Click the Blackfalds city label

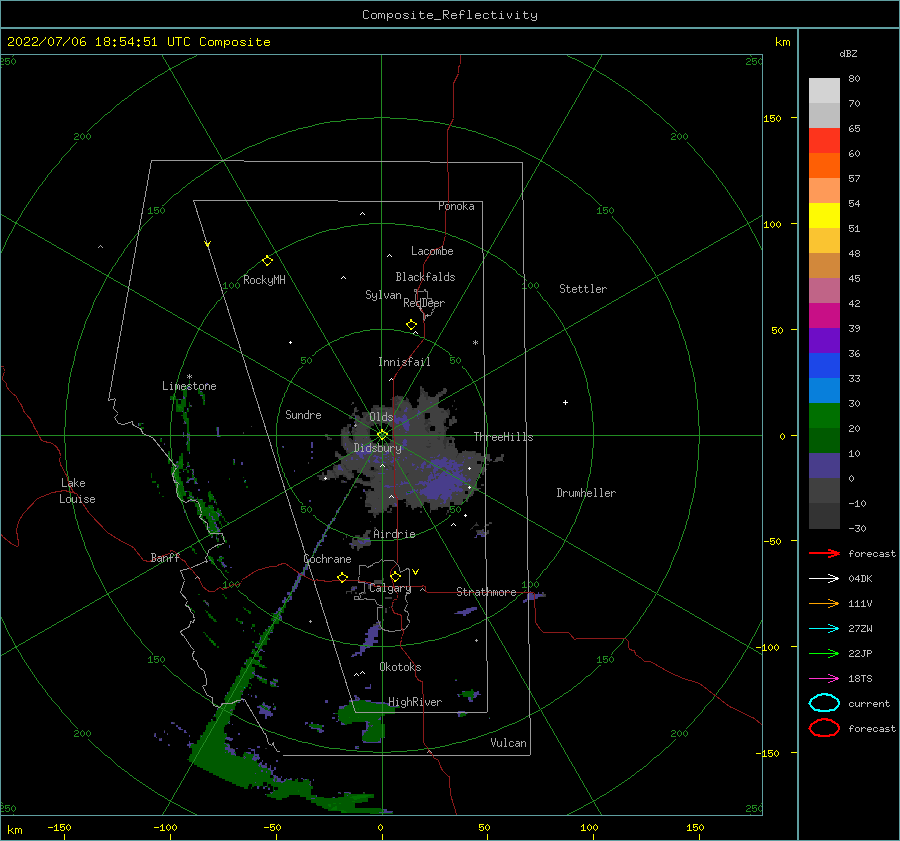coord(425,277)
